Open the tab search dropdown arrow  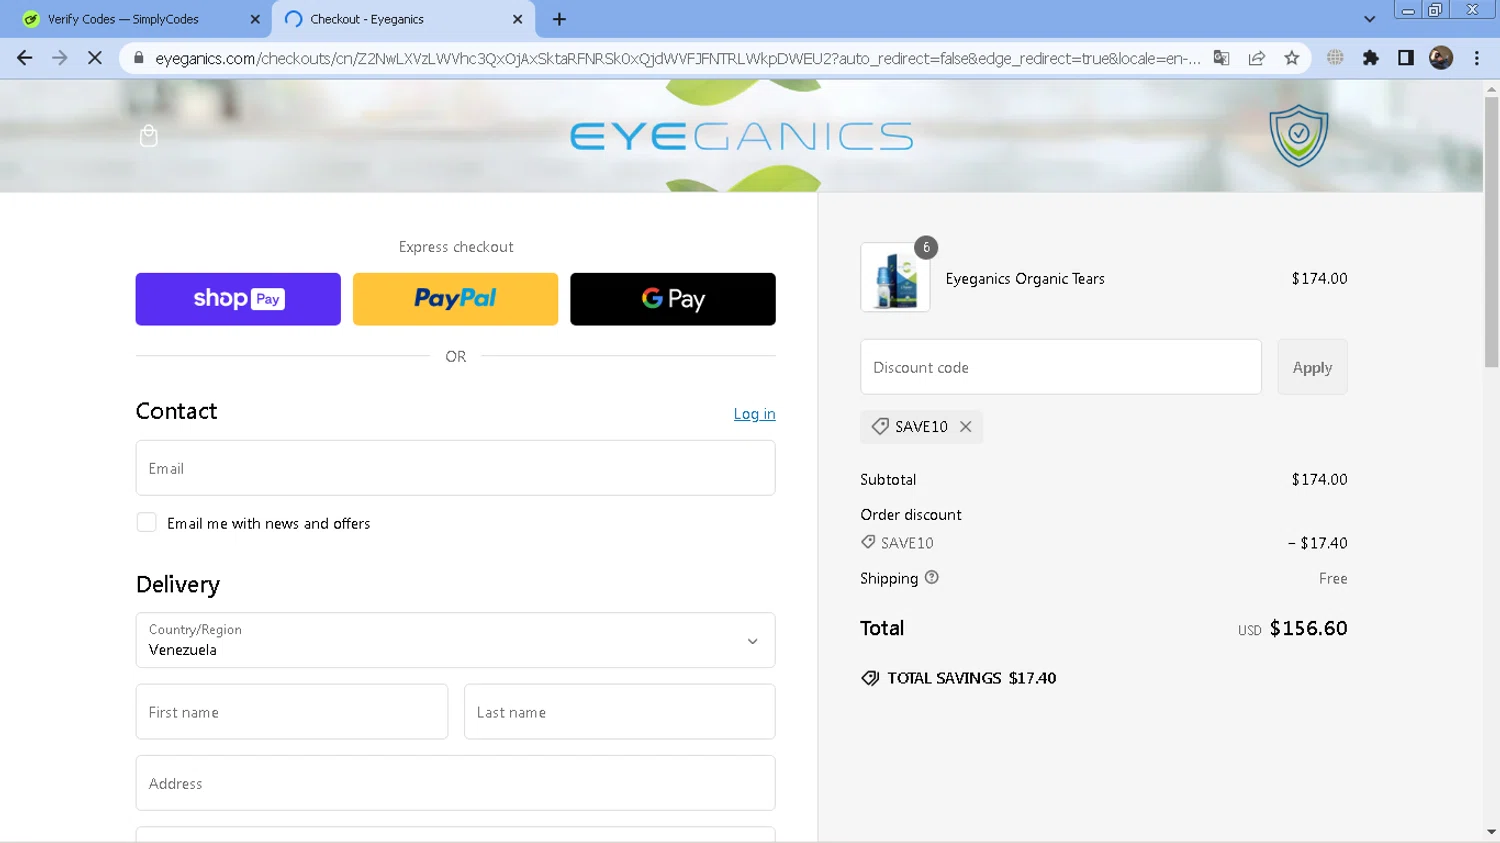coord(1369,19)
